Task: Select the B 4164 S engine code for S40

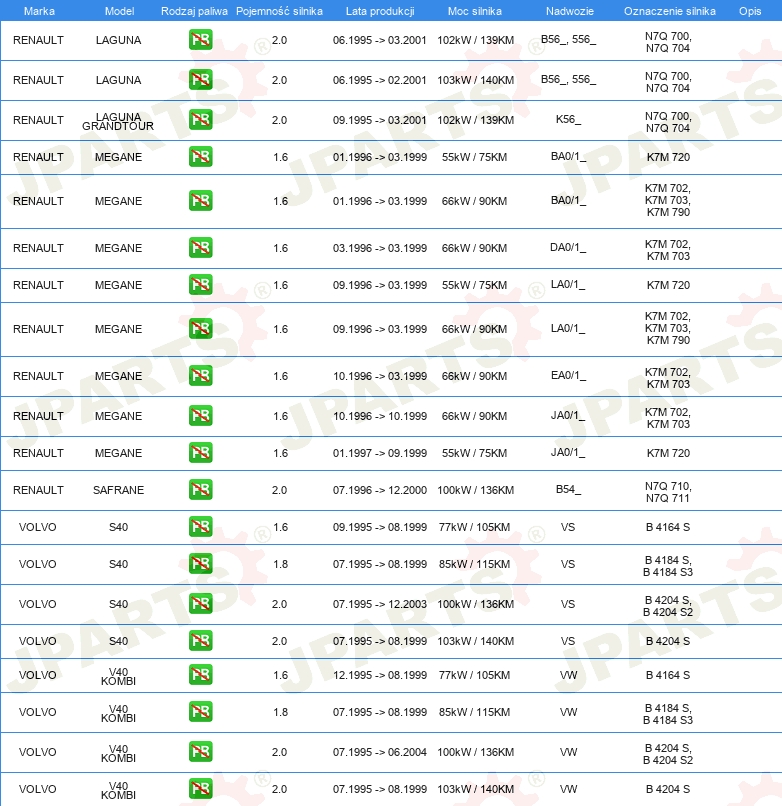Action: tap(667, 527)
